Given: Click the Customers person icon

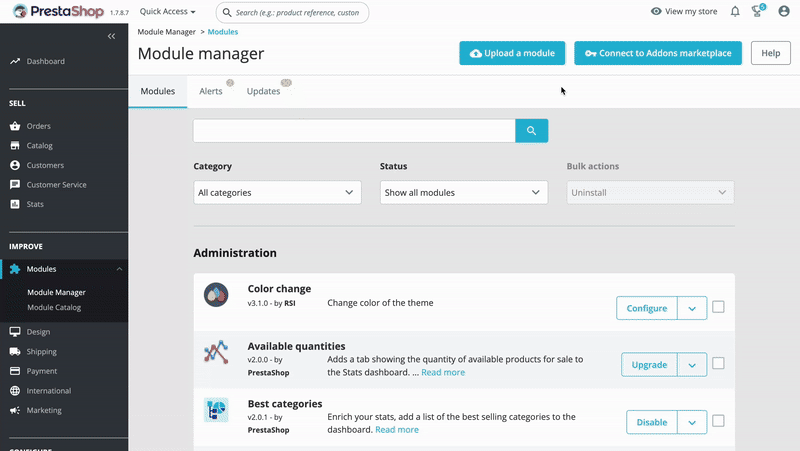Looking at the screenshot, I should [15, 165].
